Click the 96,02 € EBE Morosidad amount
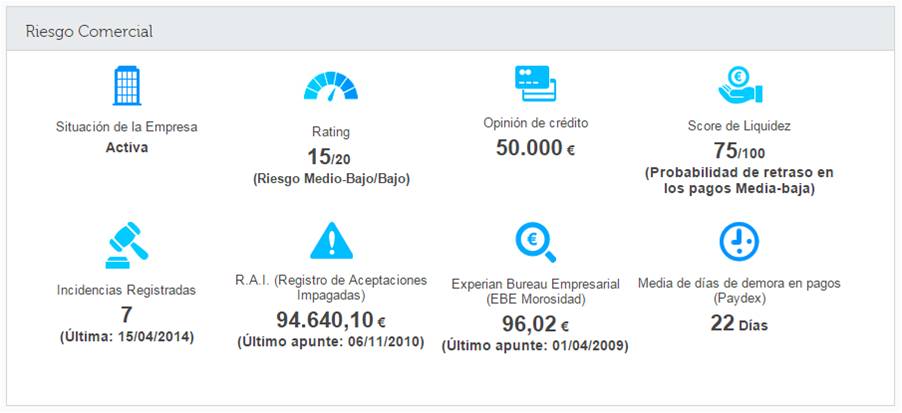Screen dimensions: 902x413 [x=535, y=324]
